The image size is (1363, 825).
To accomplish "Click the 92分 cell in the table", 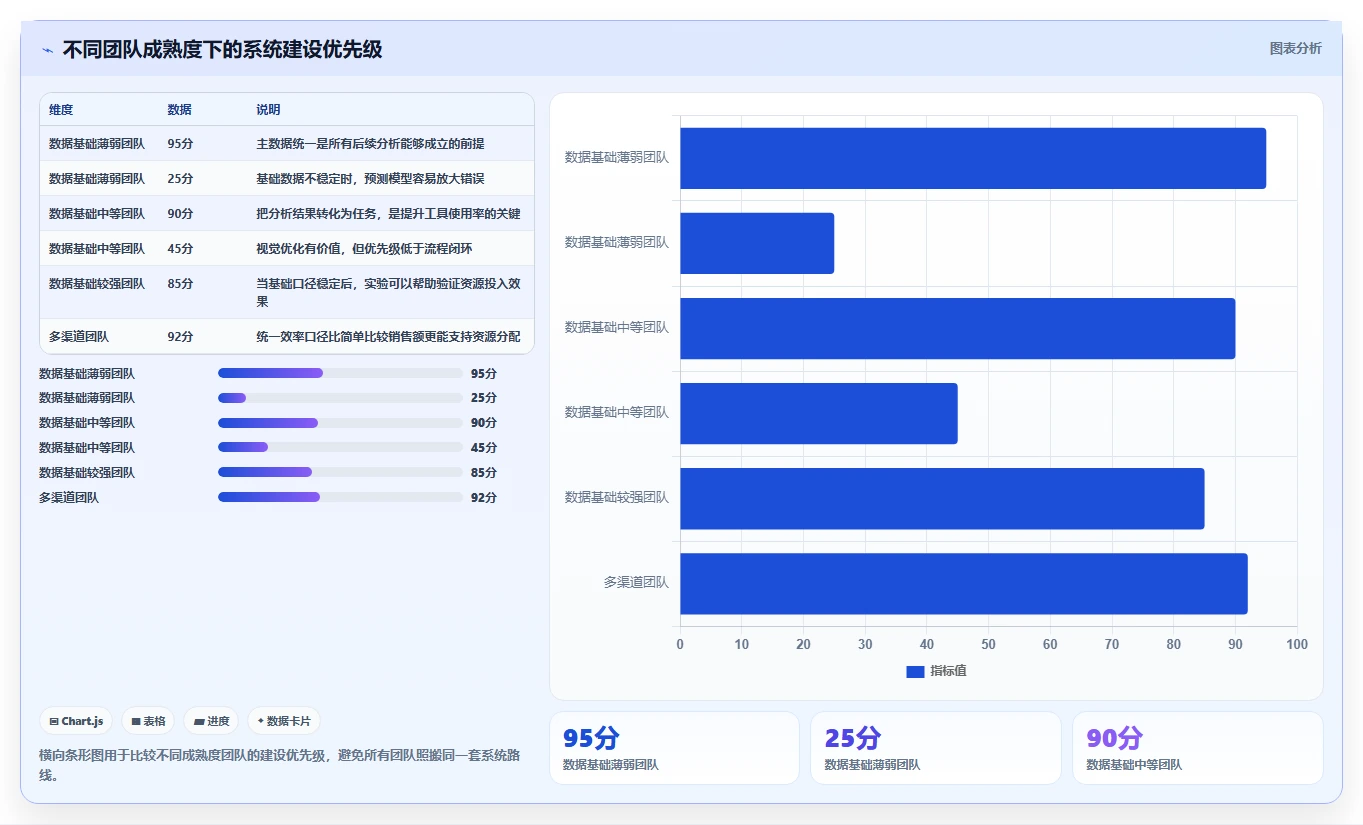I will [x=180, y=337].
